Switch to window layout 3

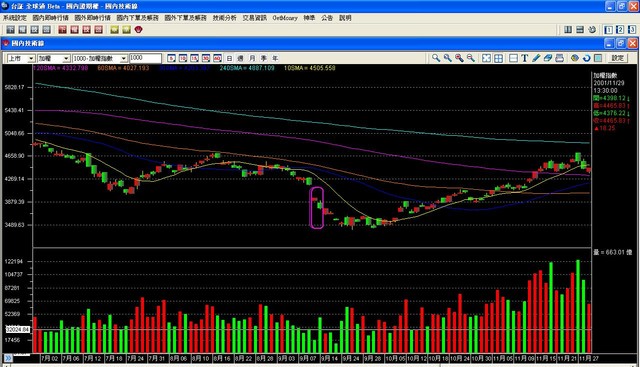(632, 30)
